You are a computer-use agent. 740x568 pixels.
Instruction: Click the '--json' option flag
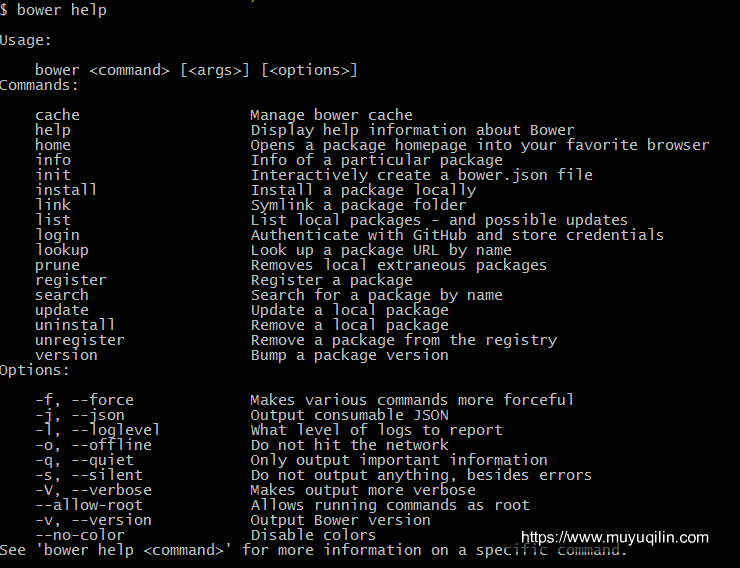click(x=98, y=415)
